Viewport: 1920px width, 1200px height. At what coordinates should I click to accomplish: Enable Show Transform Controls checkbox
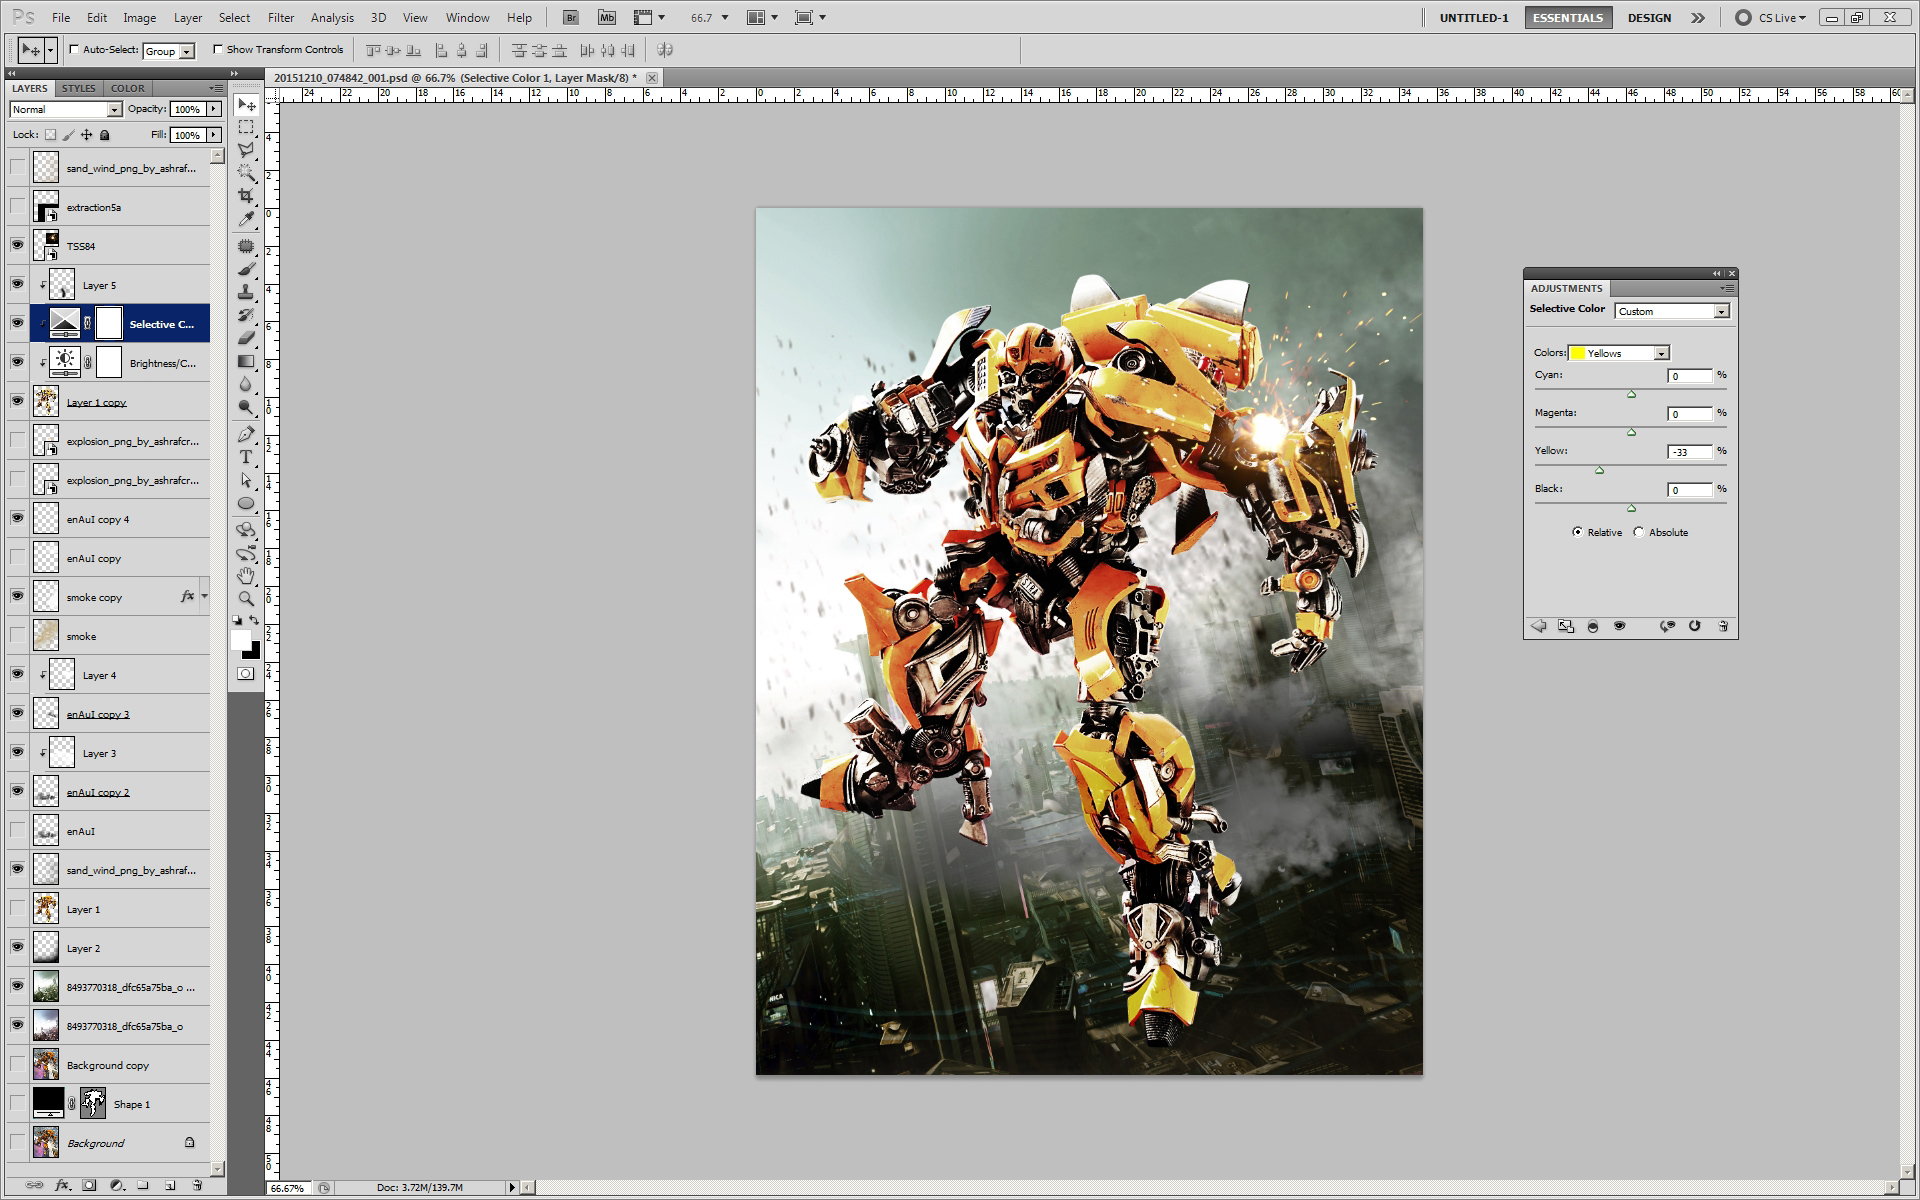pyautogui.click(x=218, y=49)
